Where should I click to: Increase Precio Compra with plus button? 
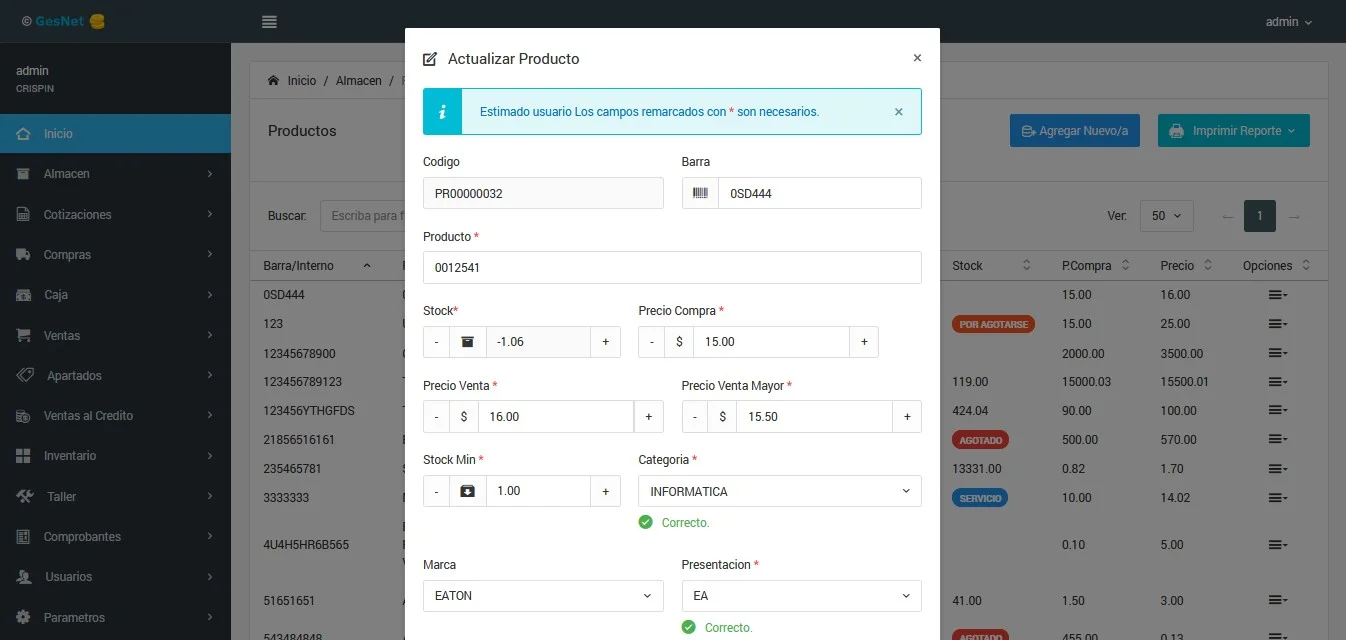point(864,342)
